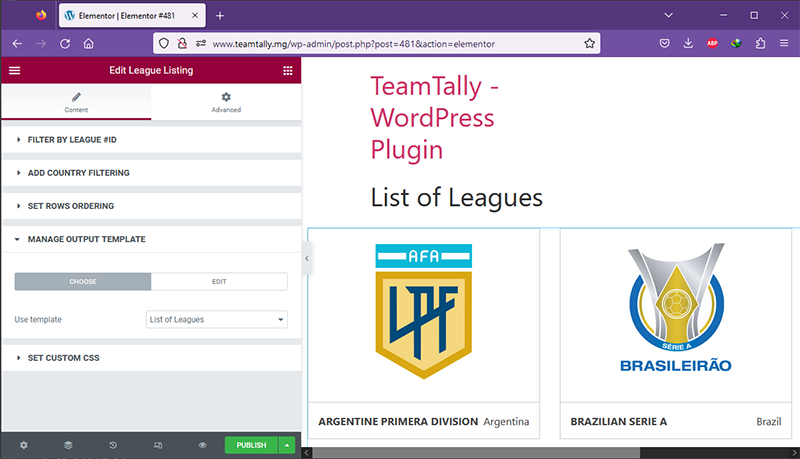The image size is (800, 459).
Task: Click the List of Leagues heading
Action: (x=457, y=197)
